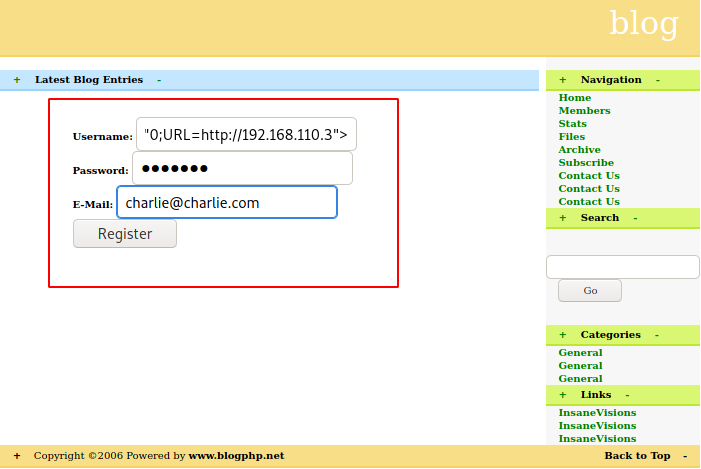Expand the Search panel with plus sign
This screenshot has width=701, height=469.
[x=563, y=218]
